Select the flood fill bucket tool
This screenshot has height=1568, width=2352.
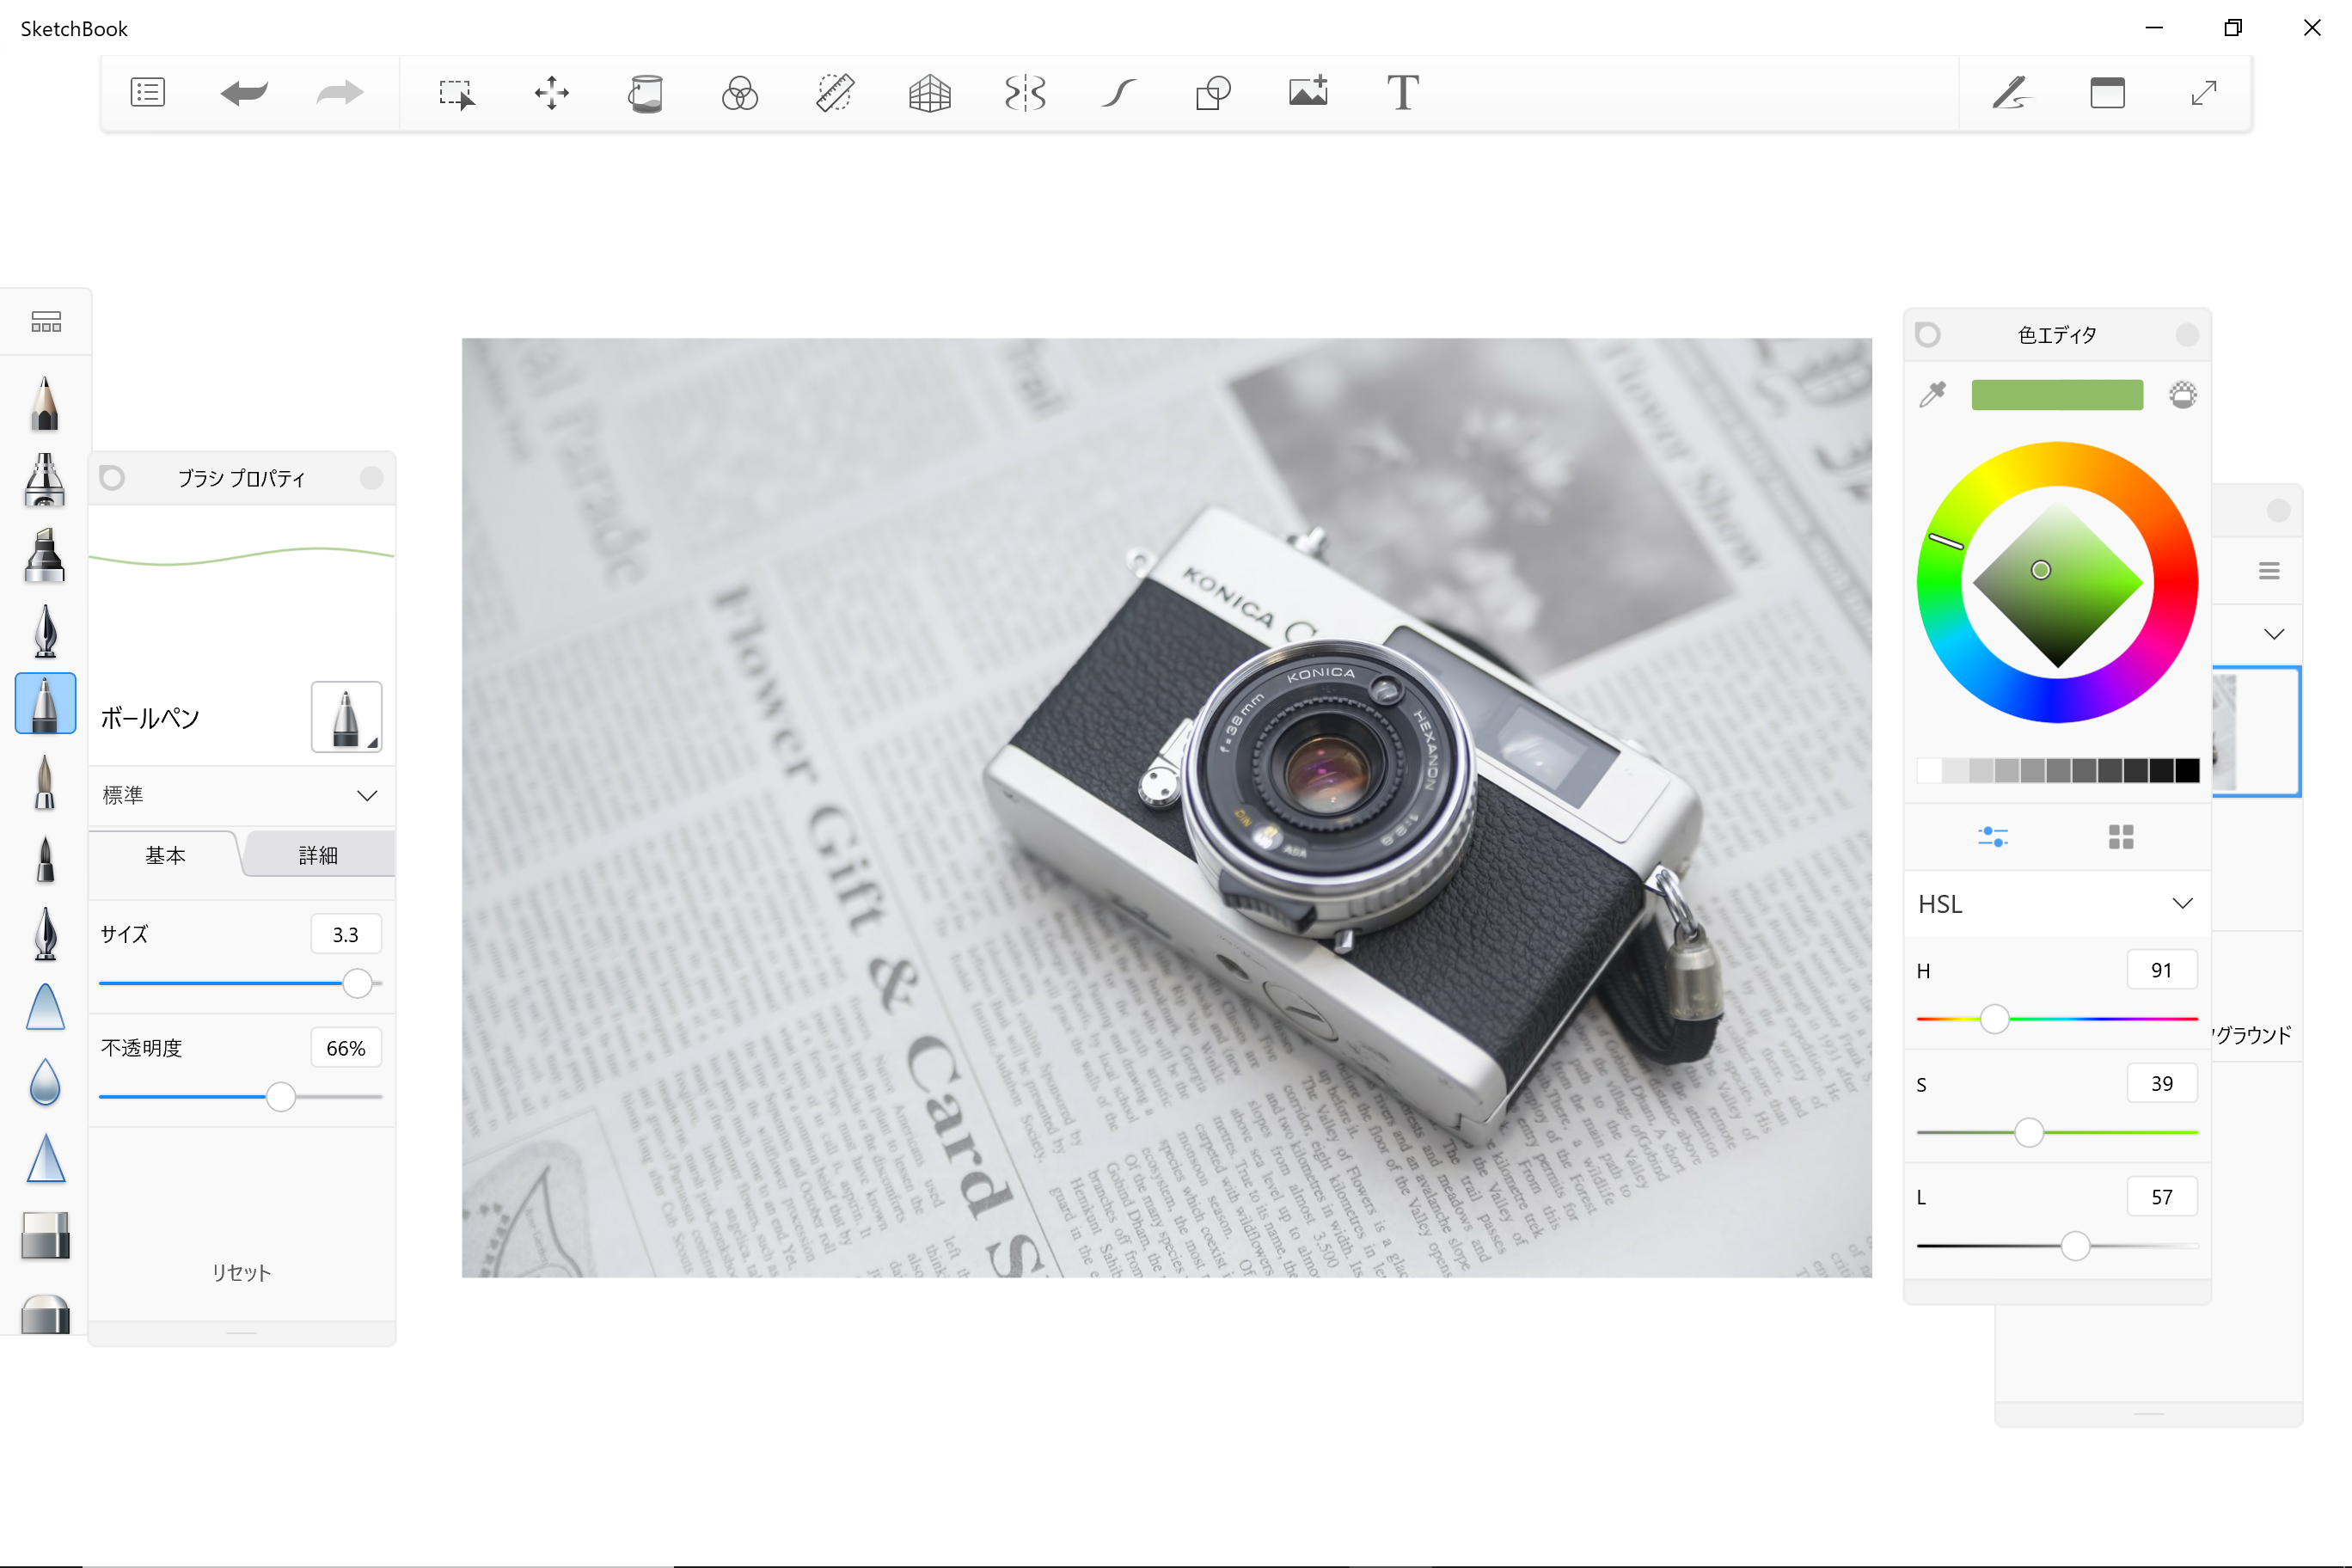coord(646,93)
